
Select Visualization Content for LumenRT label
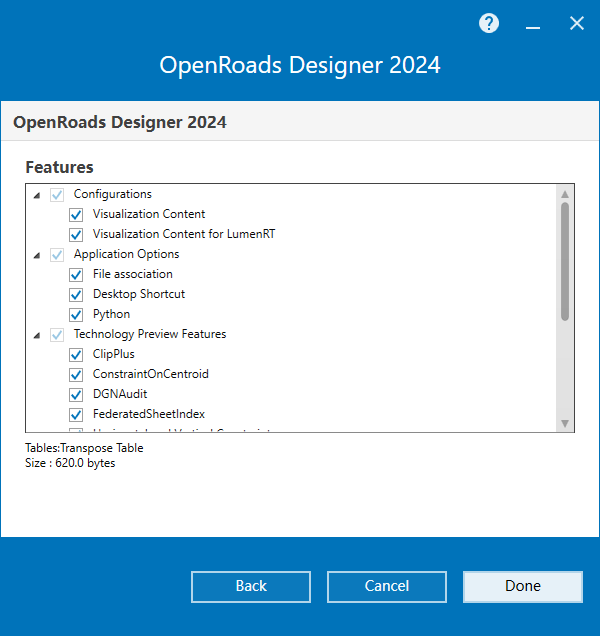184,234
